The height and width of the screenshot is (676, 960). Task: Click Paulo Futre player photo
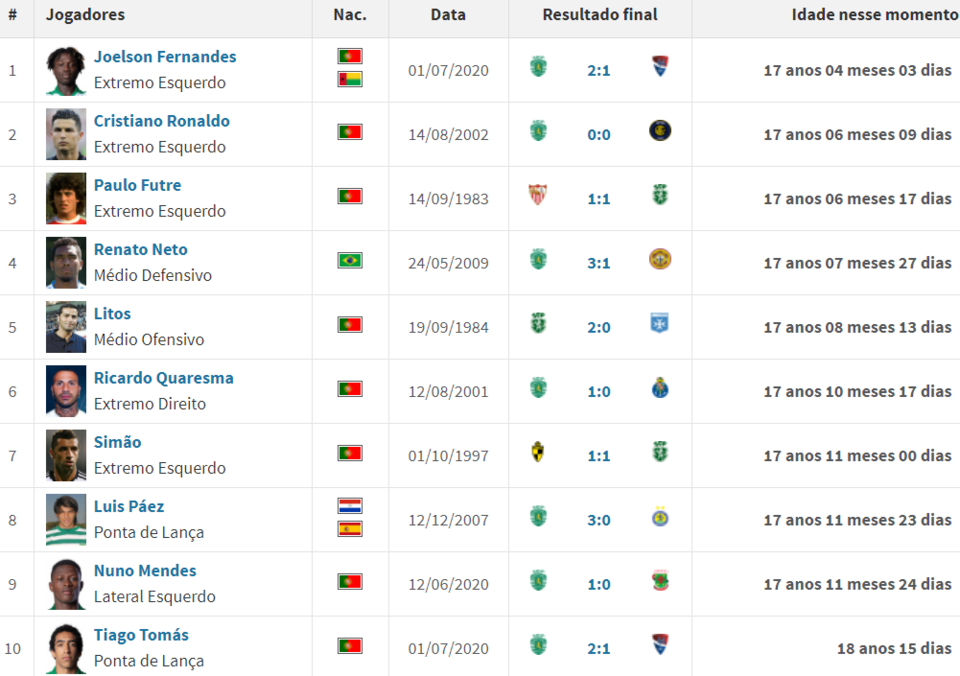point(66,199)
